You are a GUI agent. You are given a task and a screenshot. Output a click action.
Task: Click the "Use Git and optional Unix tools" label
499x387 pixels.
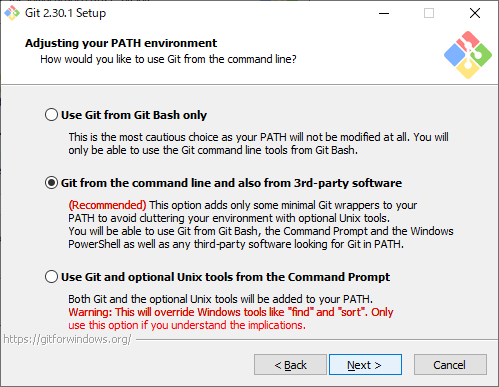point(225,277)
